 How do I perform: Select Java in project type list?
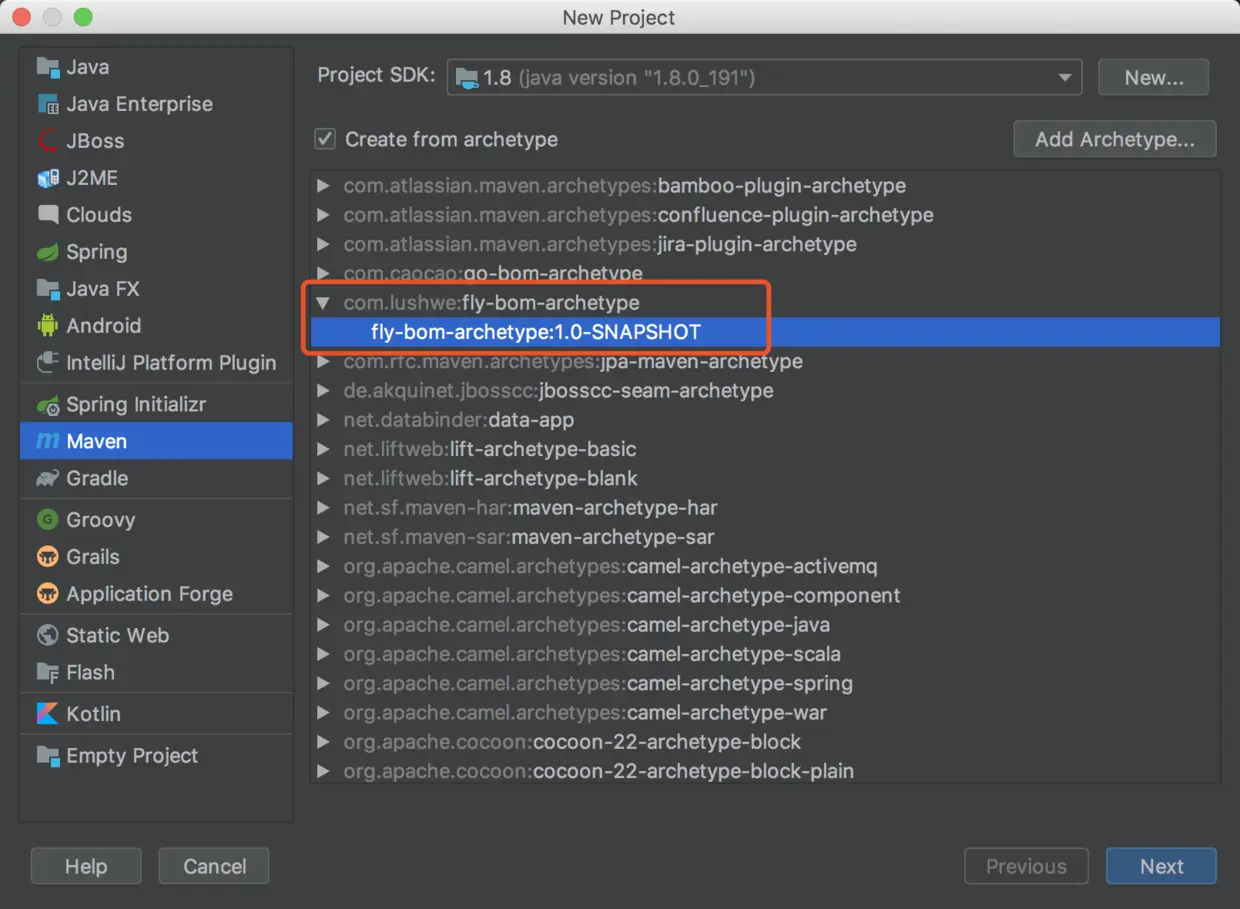pos(156,67)
